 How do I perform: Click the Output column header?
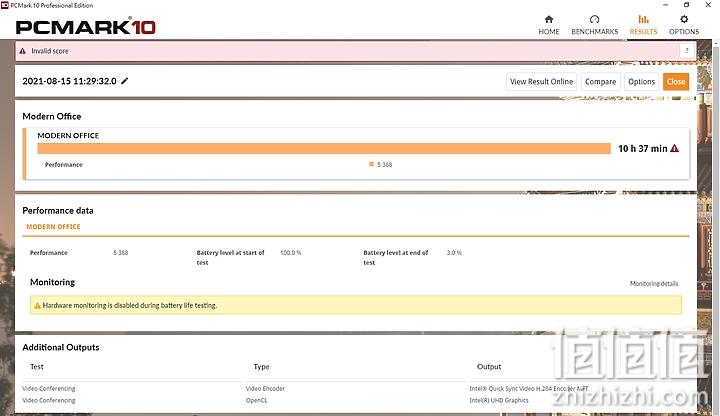(x=489, y=366)
